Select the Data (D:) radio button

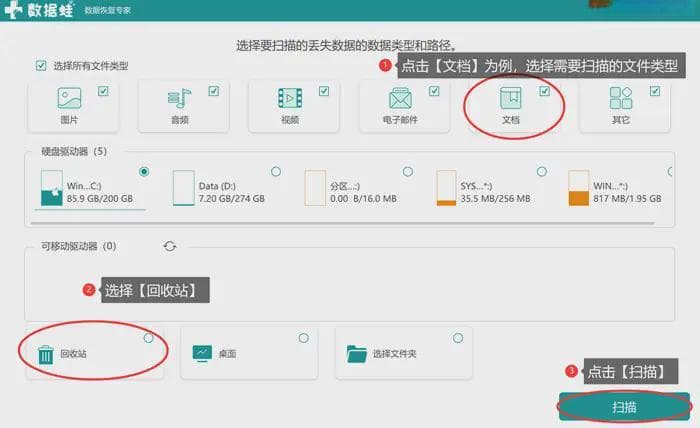pos(276,171)
